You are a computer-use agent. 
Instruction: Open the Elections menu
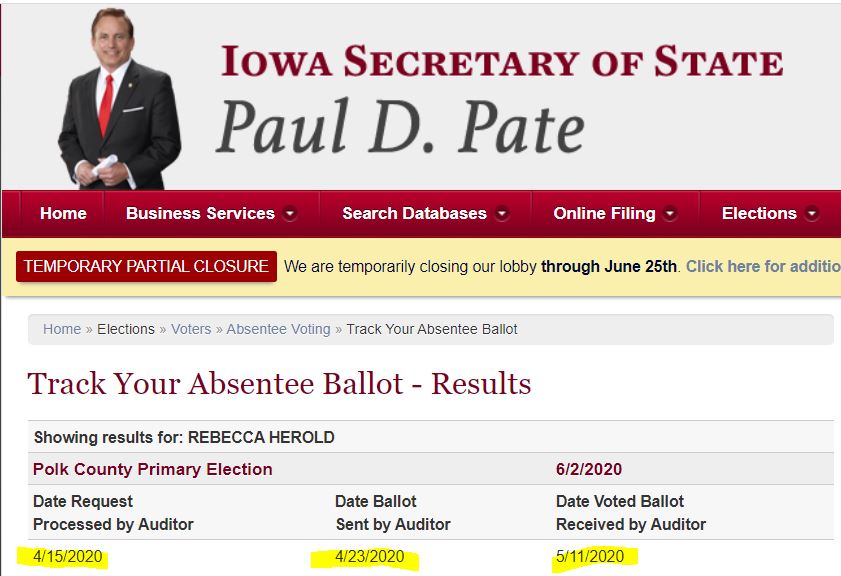tap(759, 213)
